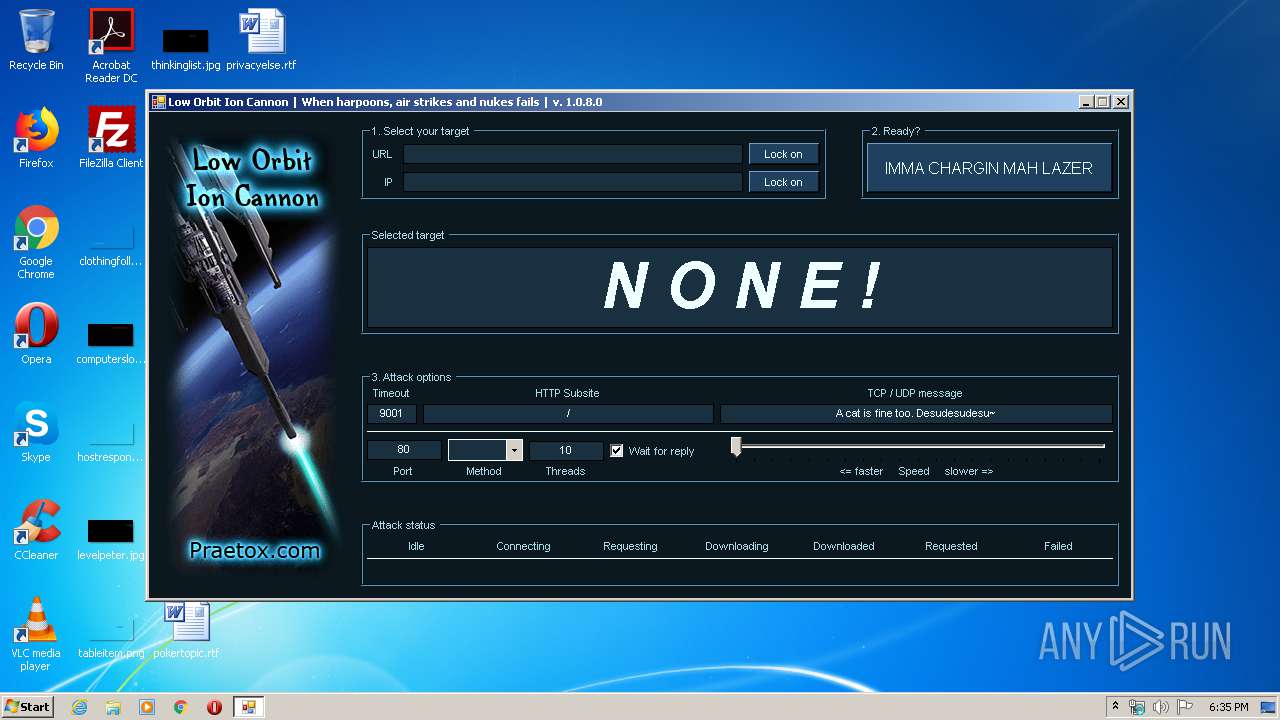
Task: Click the volume speaker tray icon
Action: [1160, 707]
